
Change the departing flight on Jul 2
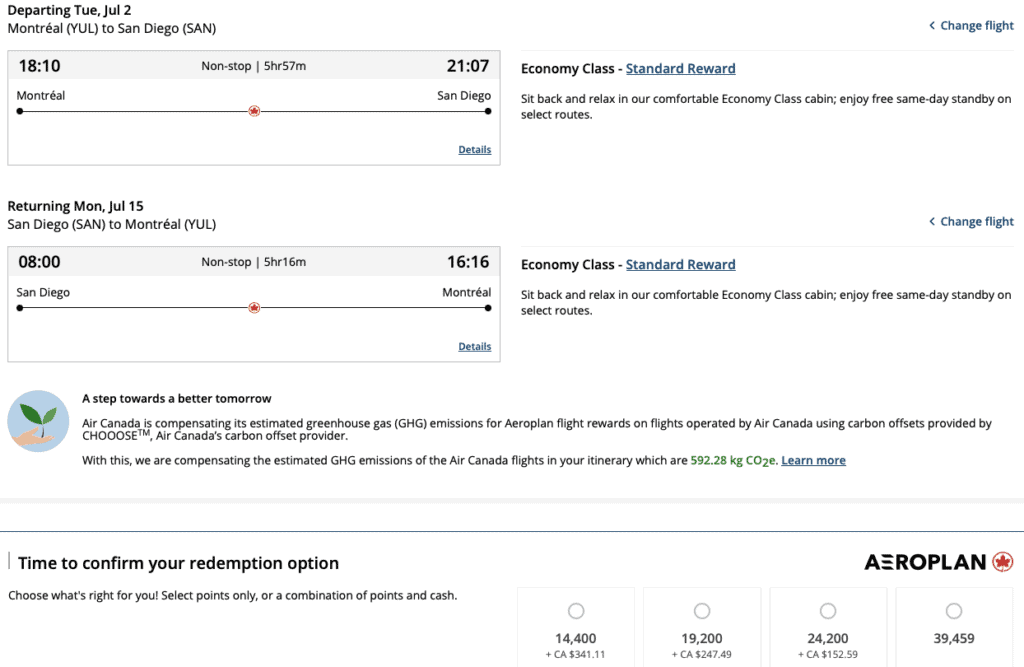976,26
